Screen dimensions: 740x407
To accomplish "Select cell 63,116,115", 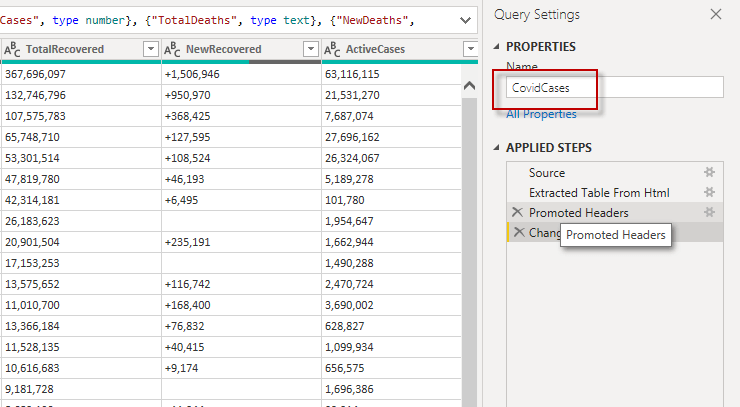I will pos(391,74).
